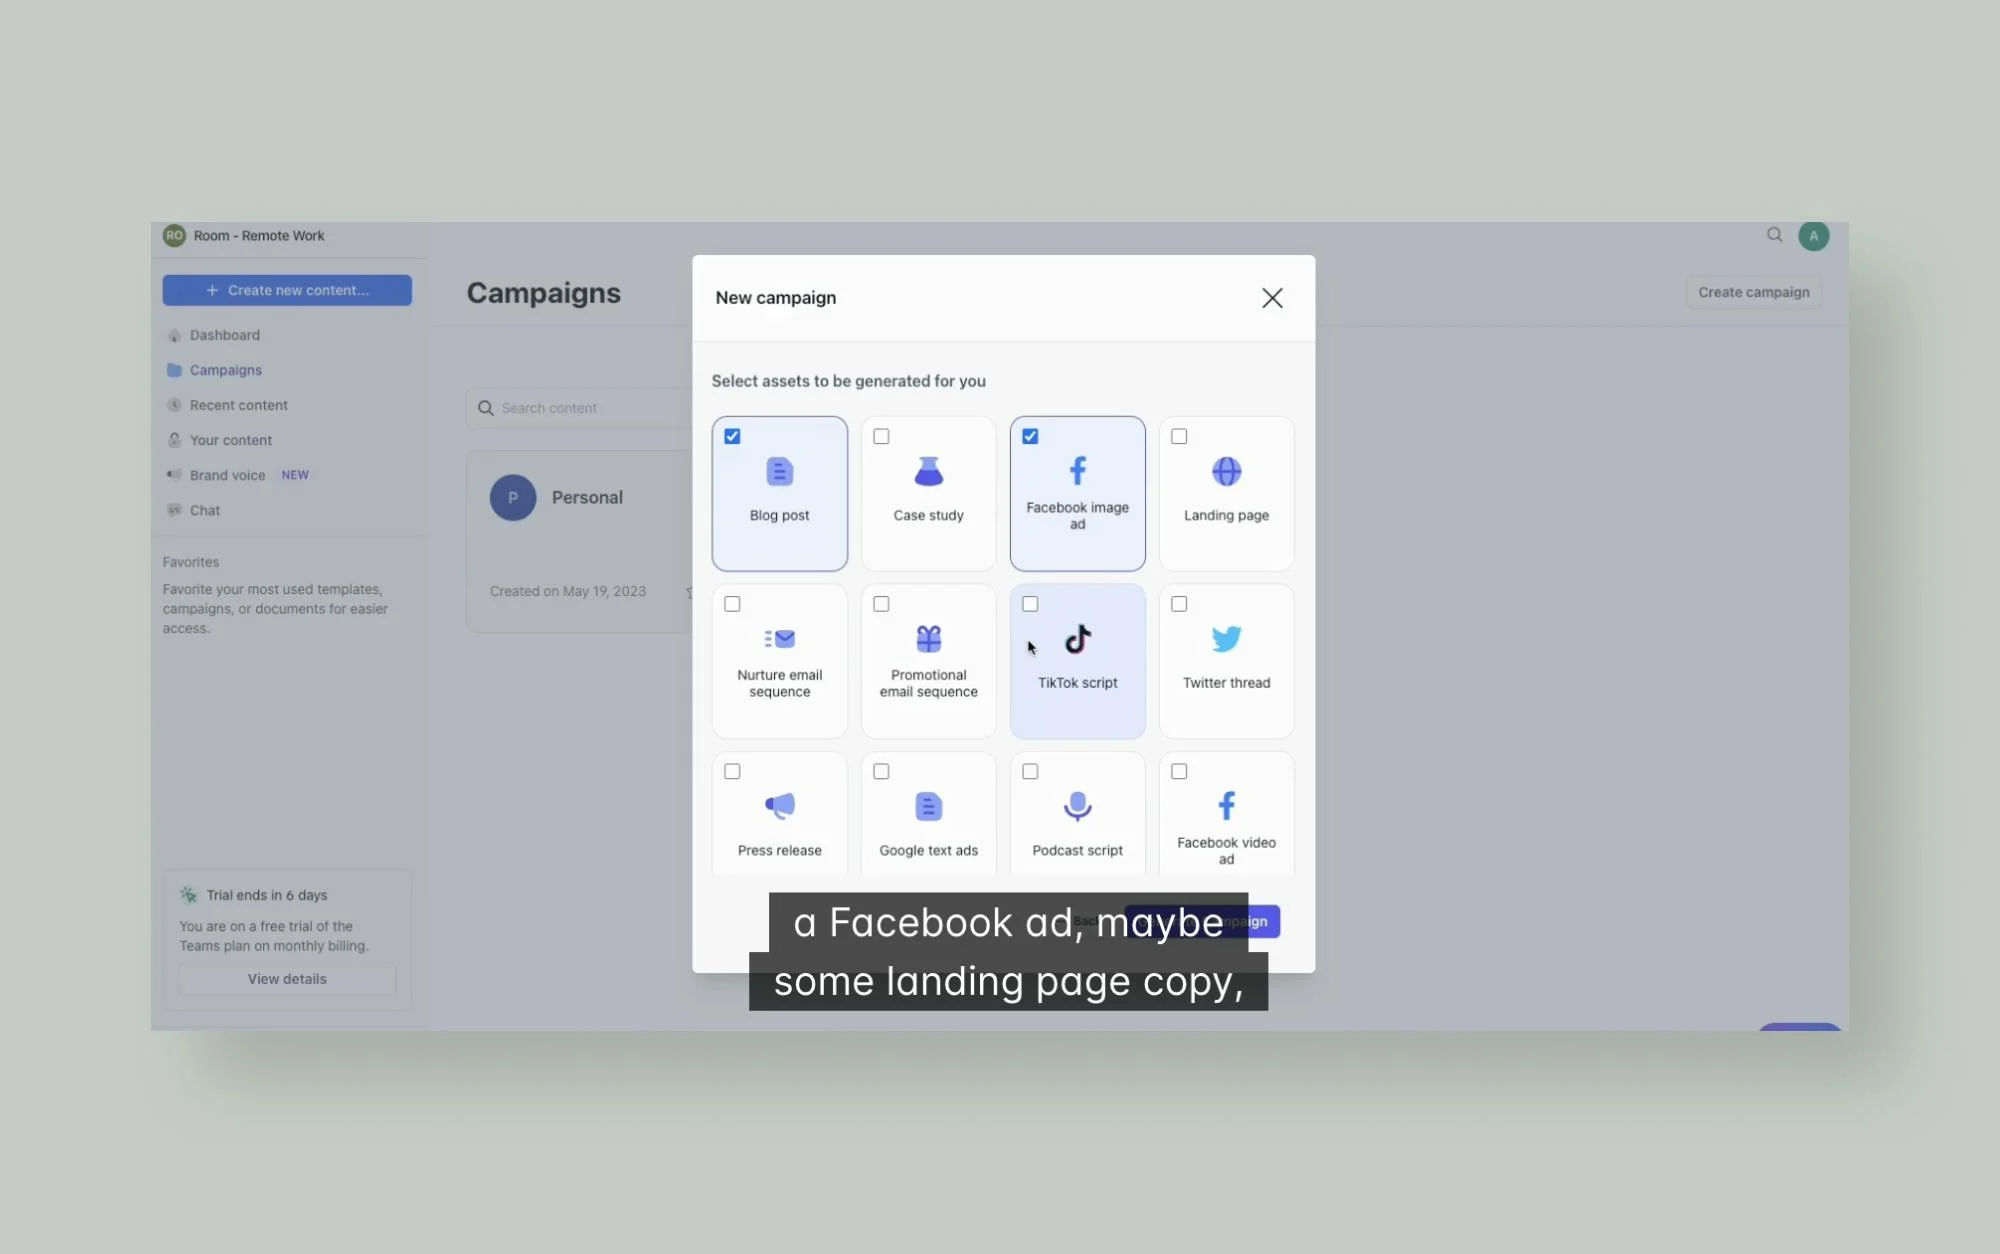Screen dimensions: 2000x1254
Task: Click the TikTok script icon
Action: (x=1077, y=639)
